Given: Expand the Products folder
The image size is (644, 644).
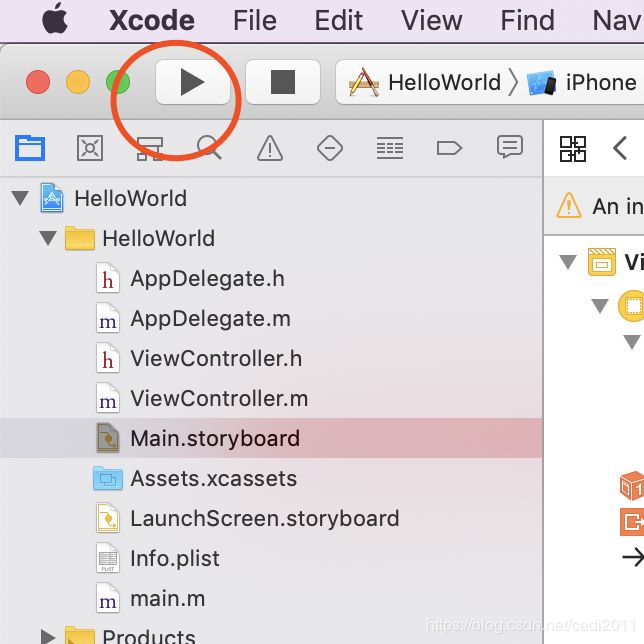Looking at the screenshot, I should pos(48,636).
